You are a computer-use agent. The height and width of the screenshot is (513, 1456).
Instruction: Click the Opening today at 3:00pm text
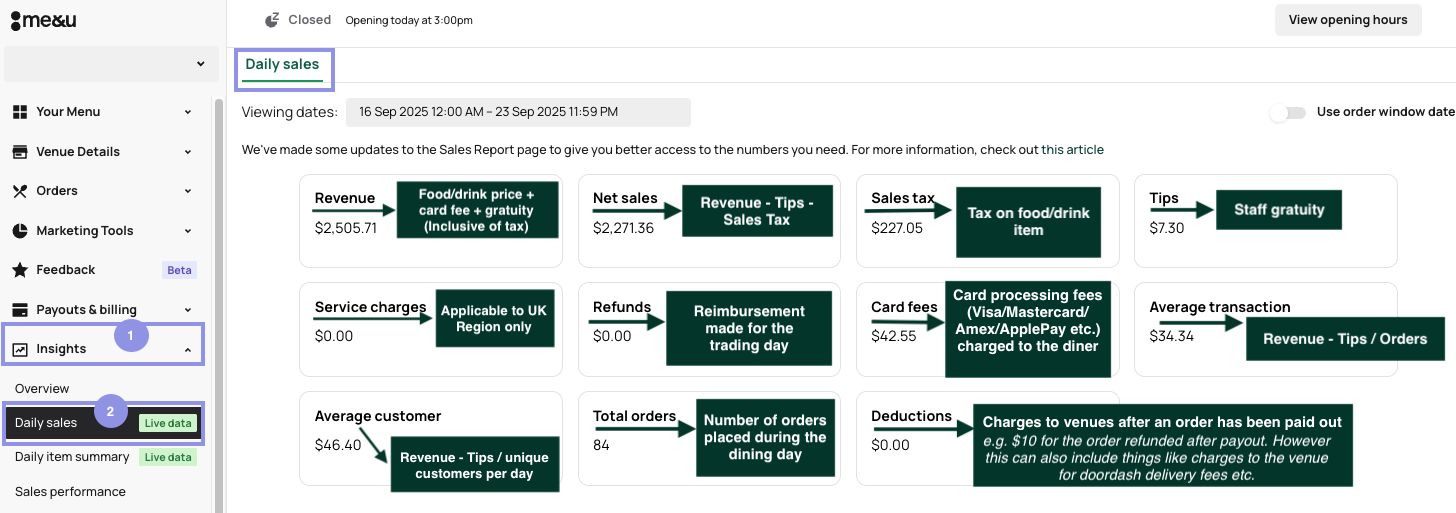pyautogui.click(x=409, y=20)
